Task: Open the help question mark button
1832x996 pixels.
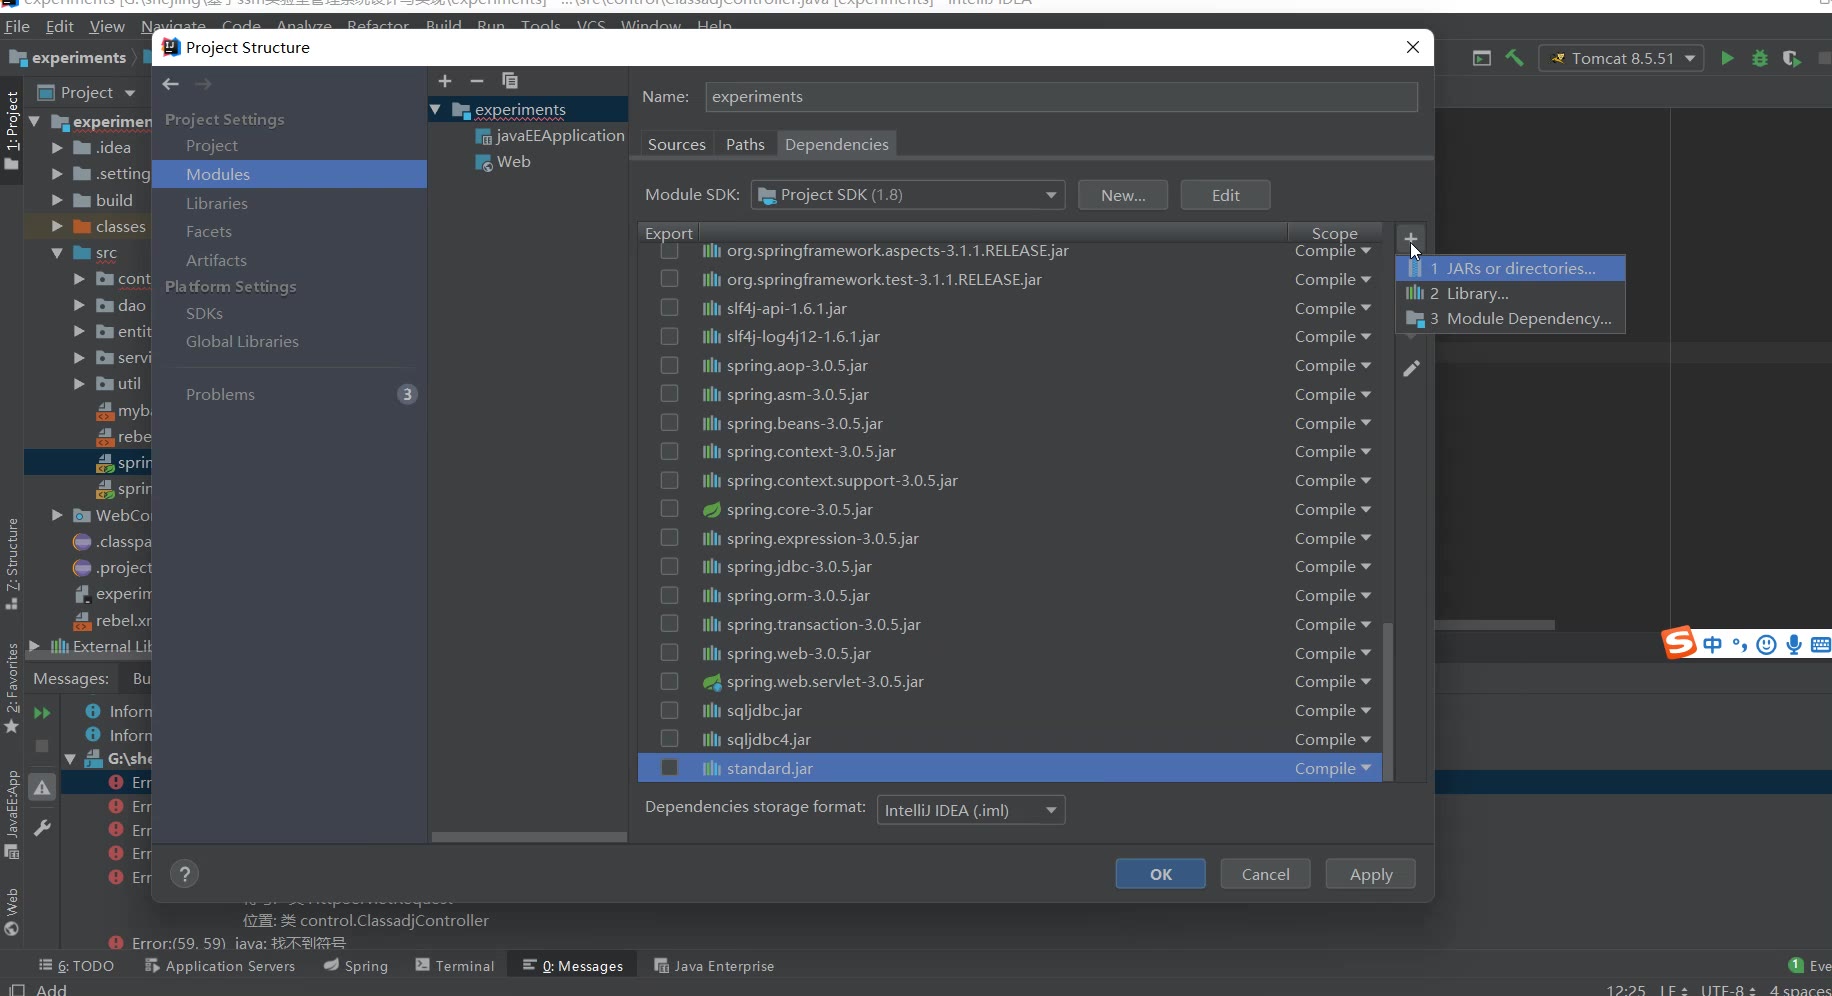Action: point(184,874)
